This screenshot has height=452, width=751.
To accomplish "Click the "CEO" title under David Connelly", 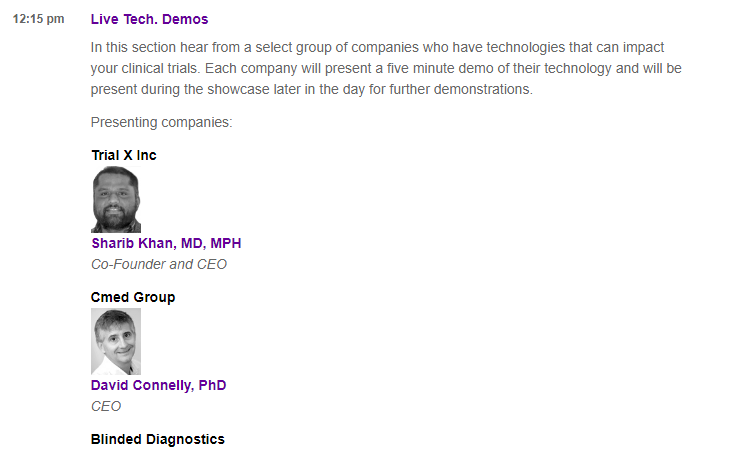I will pos(106,406).
